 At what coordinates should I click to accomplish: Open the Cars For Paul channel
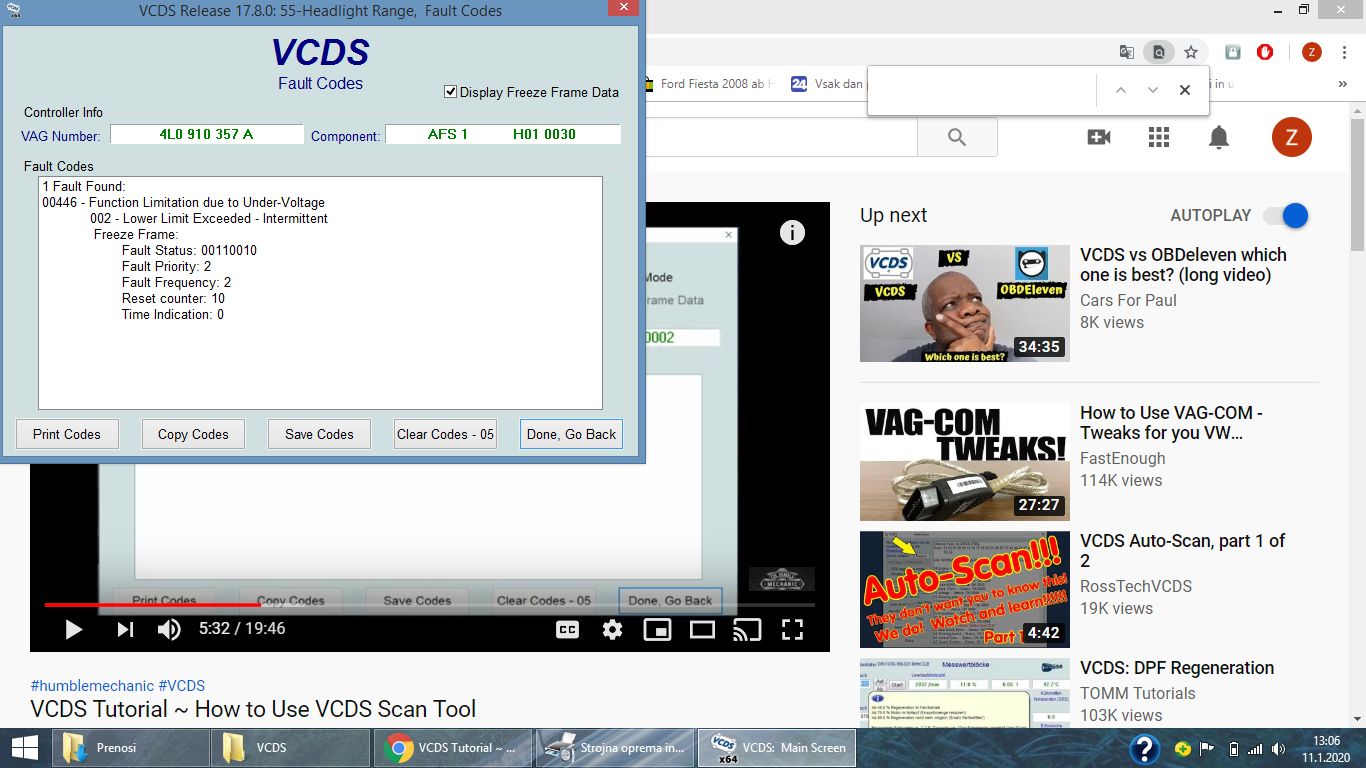pos(1128,300)
